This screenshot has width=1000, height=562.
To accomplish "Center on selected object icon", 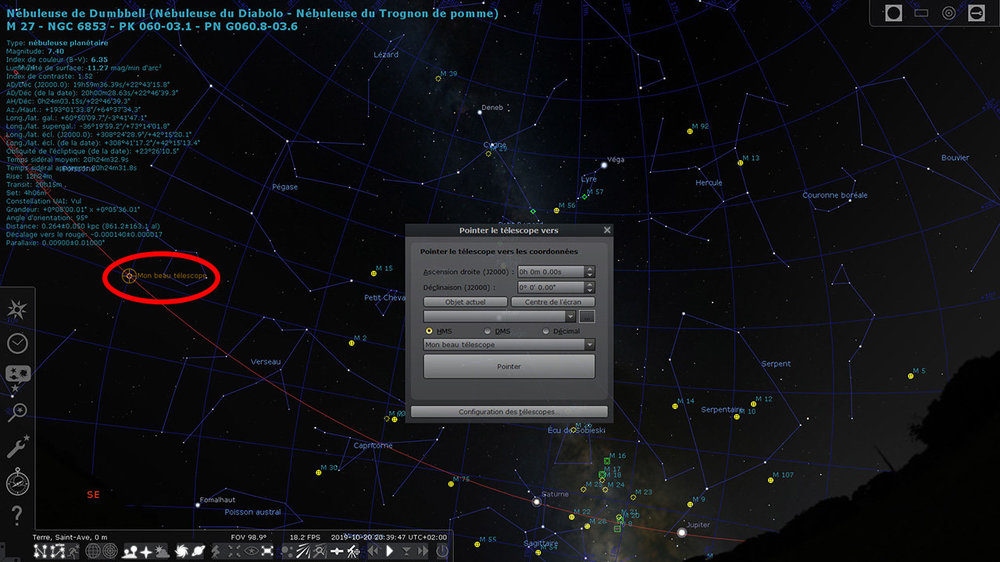I will click(233, 551).
